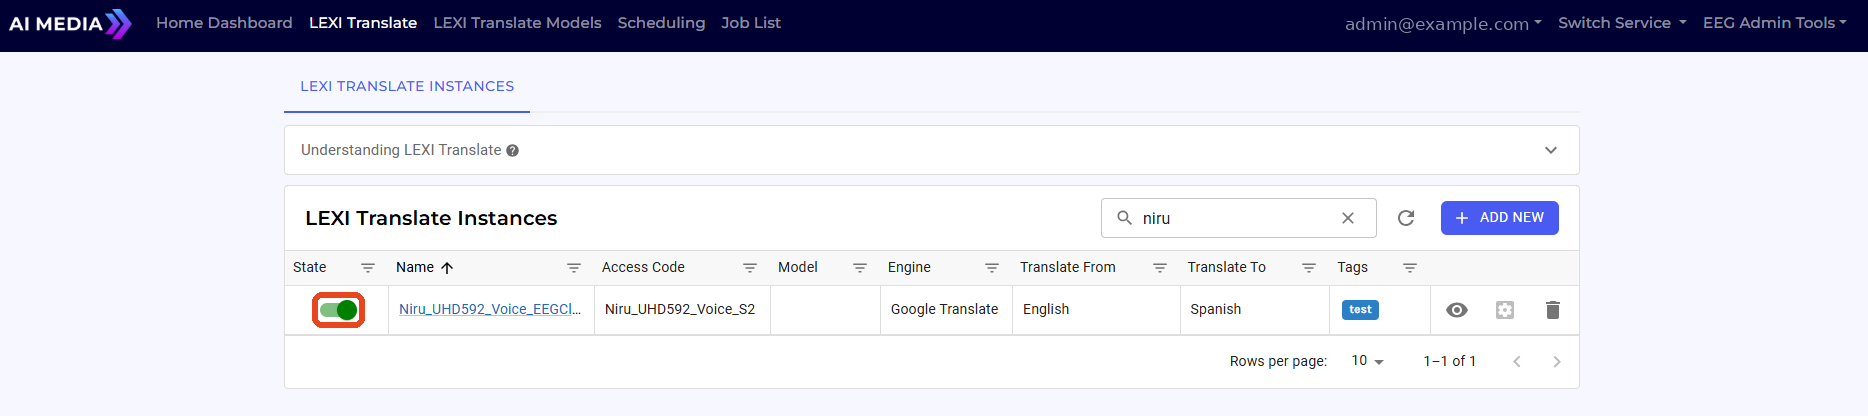Open the rows per page dropdown
The width and height of the screenshot is (1868, 416).
1367,361
